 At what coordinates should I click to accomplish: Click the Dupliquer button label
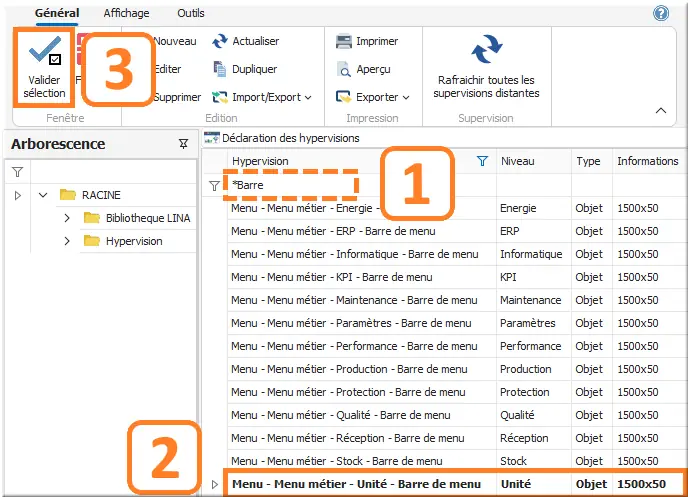point(254,69)
